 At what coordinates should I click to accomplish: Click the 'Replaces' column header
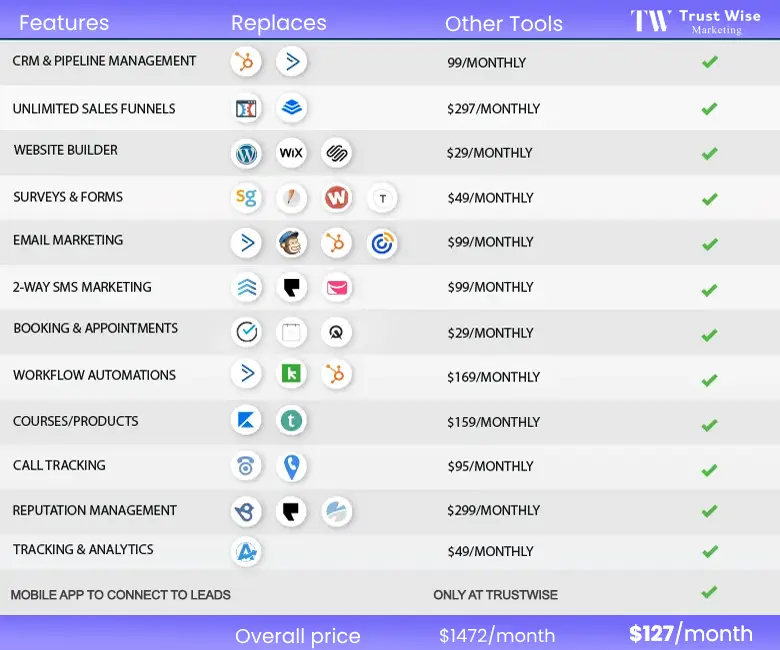point(279,23)
